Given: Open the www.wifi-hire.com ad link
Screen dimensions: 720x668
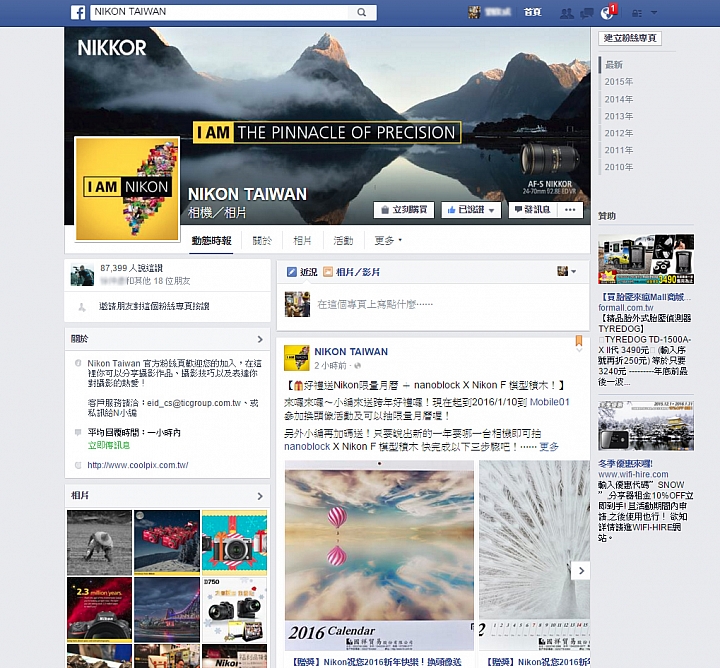Looking at the screenshot, I should [633, 474].
